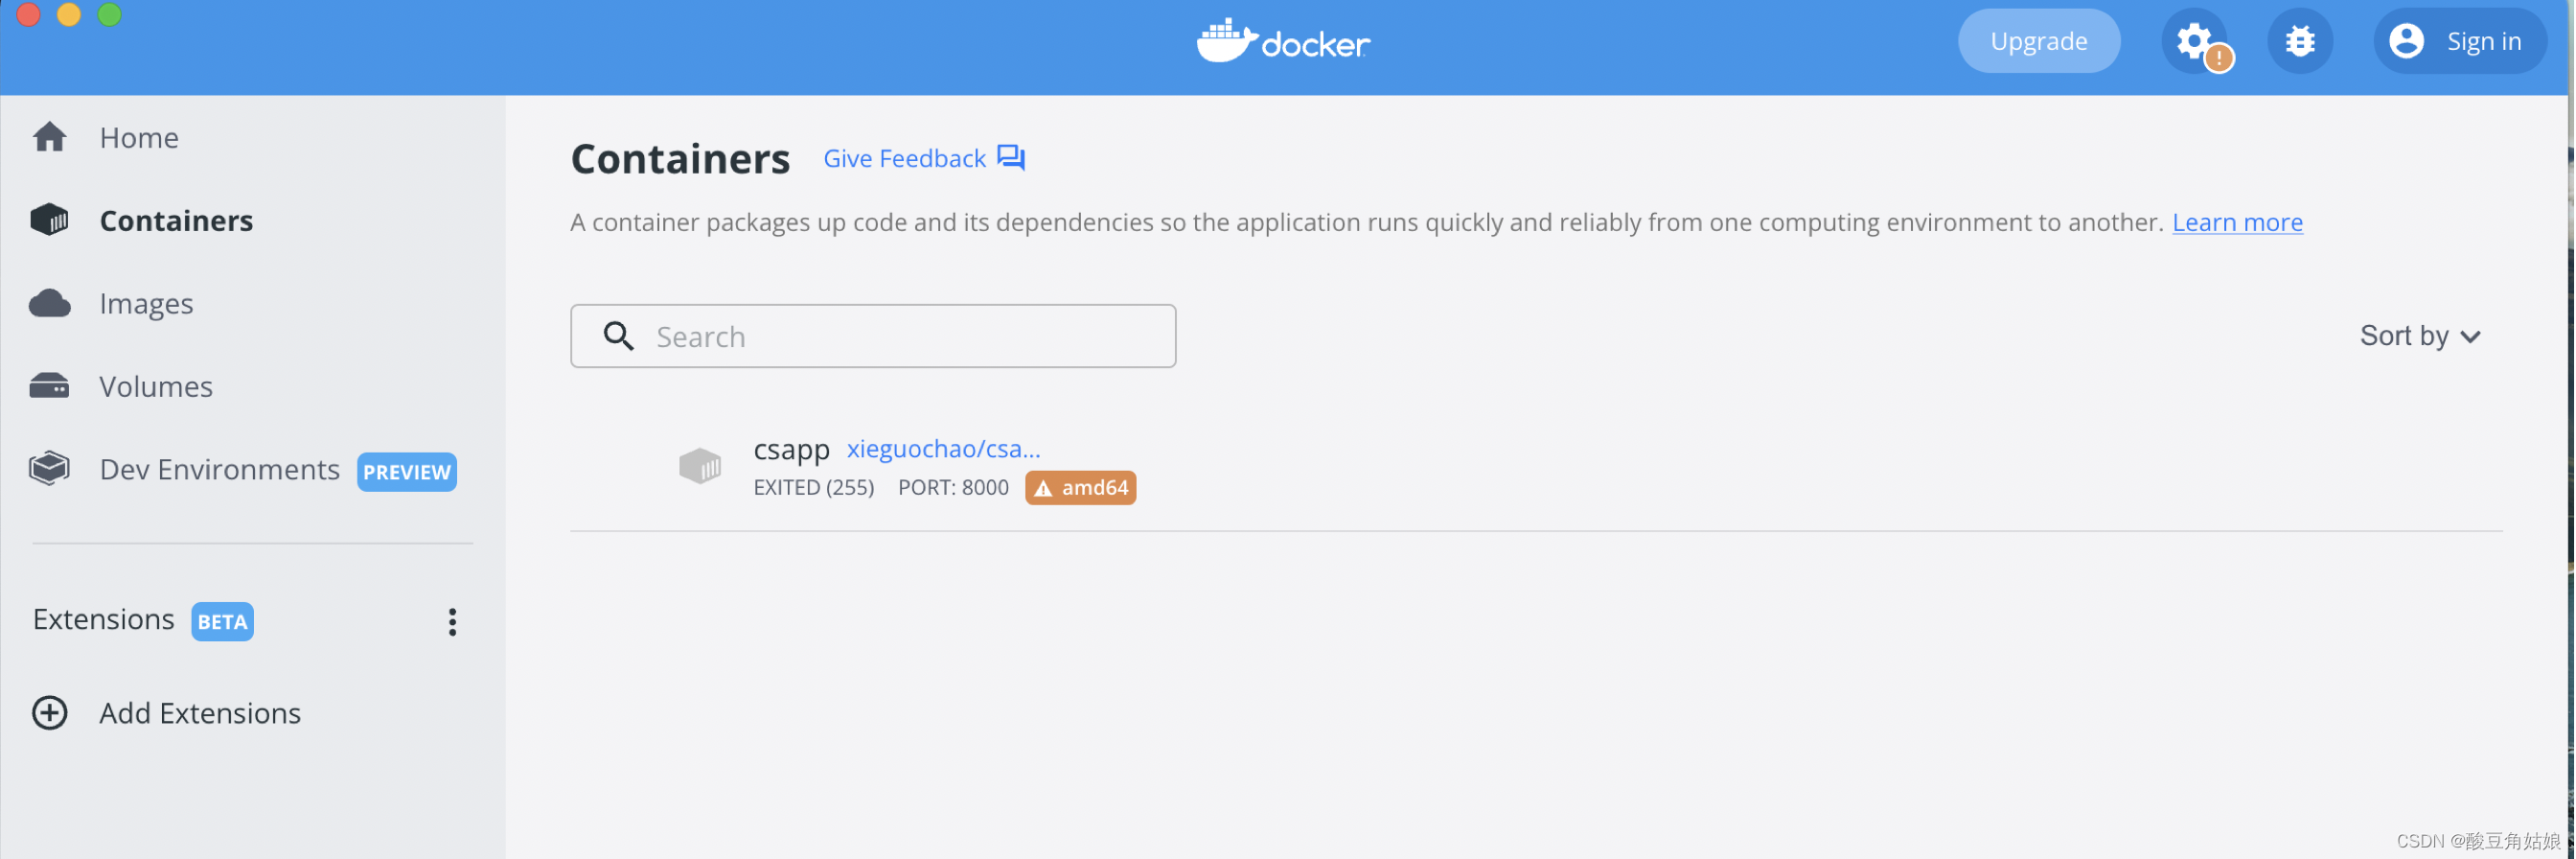Maximize window with green button
The image size is (2576, 859).
coord(109,14)
